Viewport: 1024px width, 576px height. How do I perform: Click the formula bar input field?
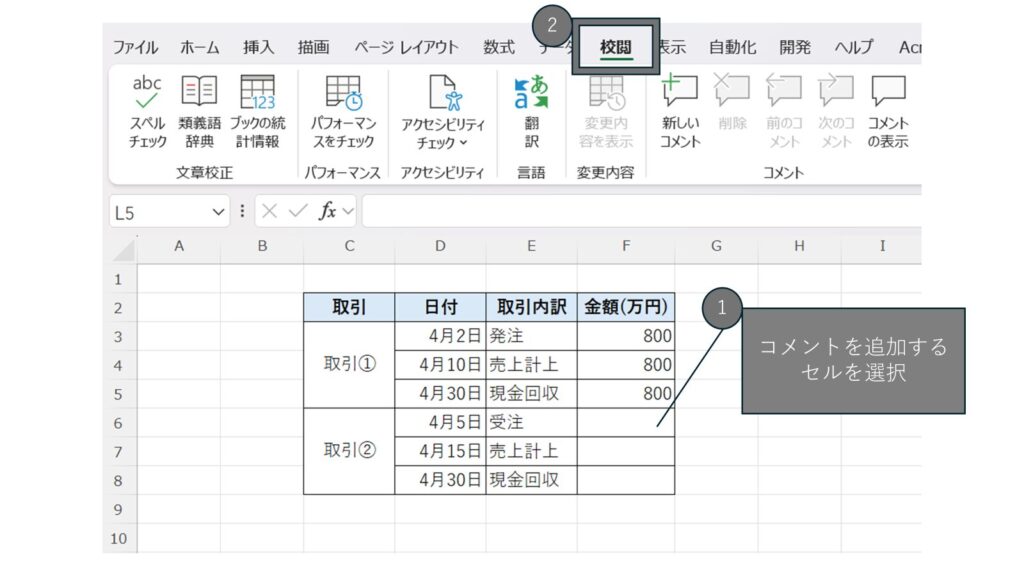tap(640, 212)
